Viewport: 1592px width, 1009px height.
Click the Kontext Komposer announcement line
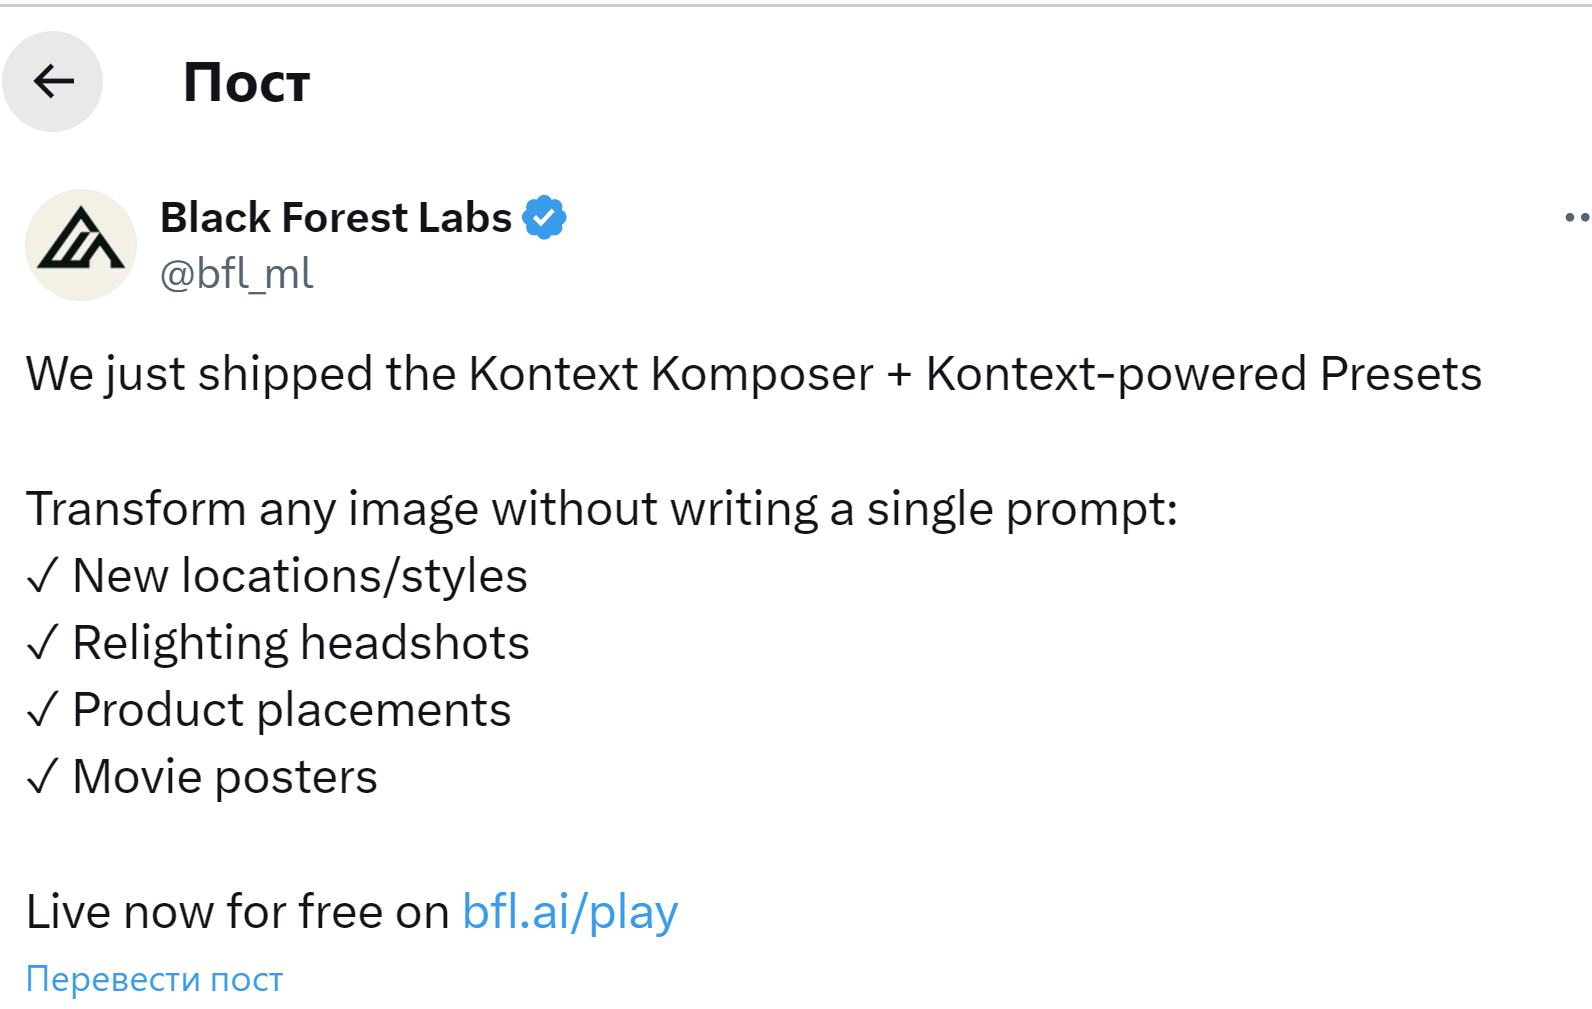[753, 374]
